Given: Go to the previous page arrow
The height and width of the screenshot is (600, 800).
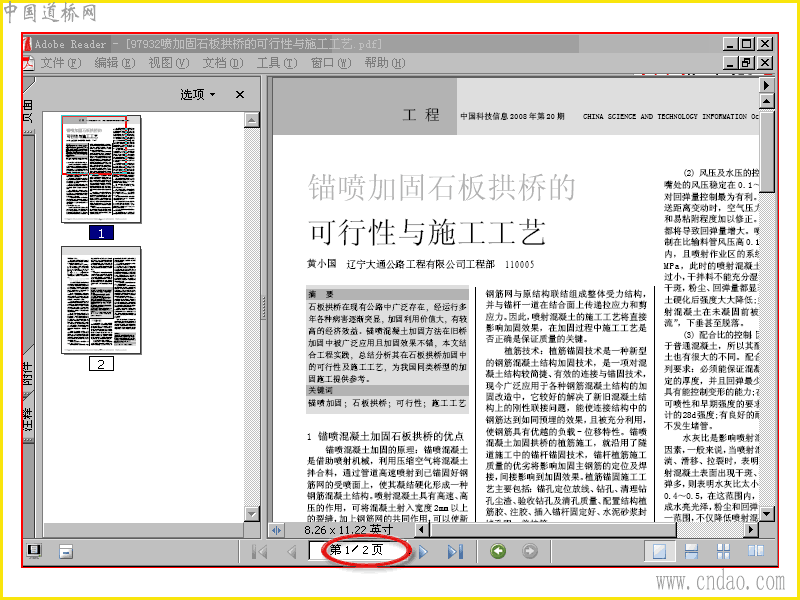Looking at the screenshot, I should click(292, 552).
